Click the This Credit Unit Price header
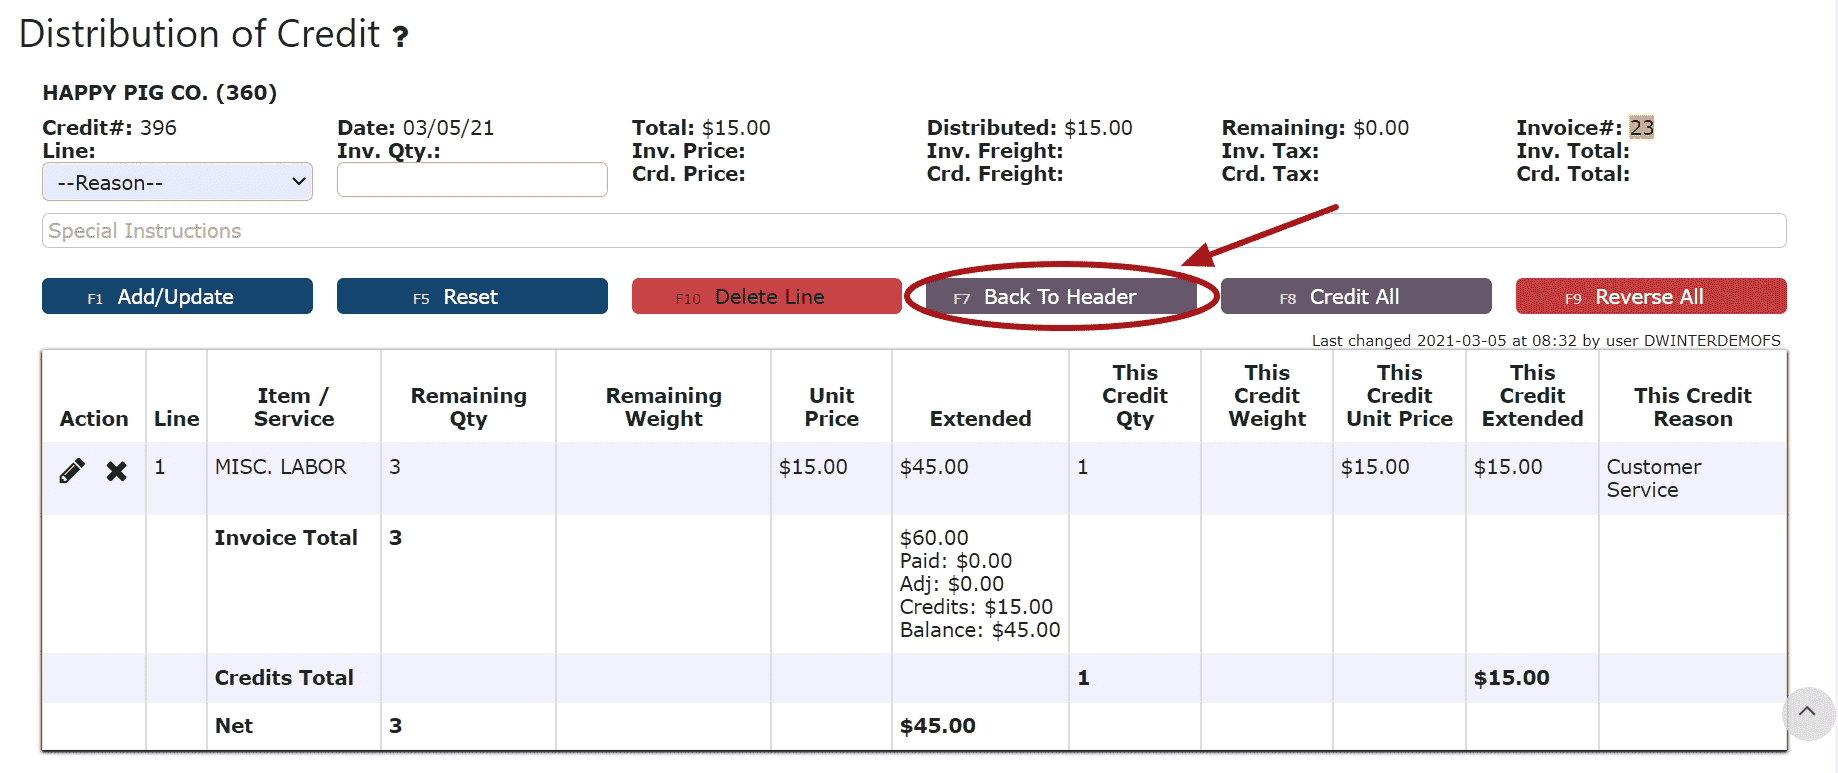 click(1399, 396)
